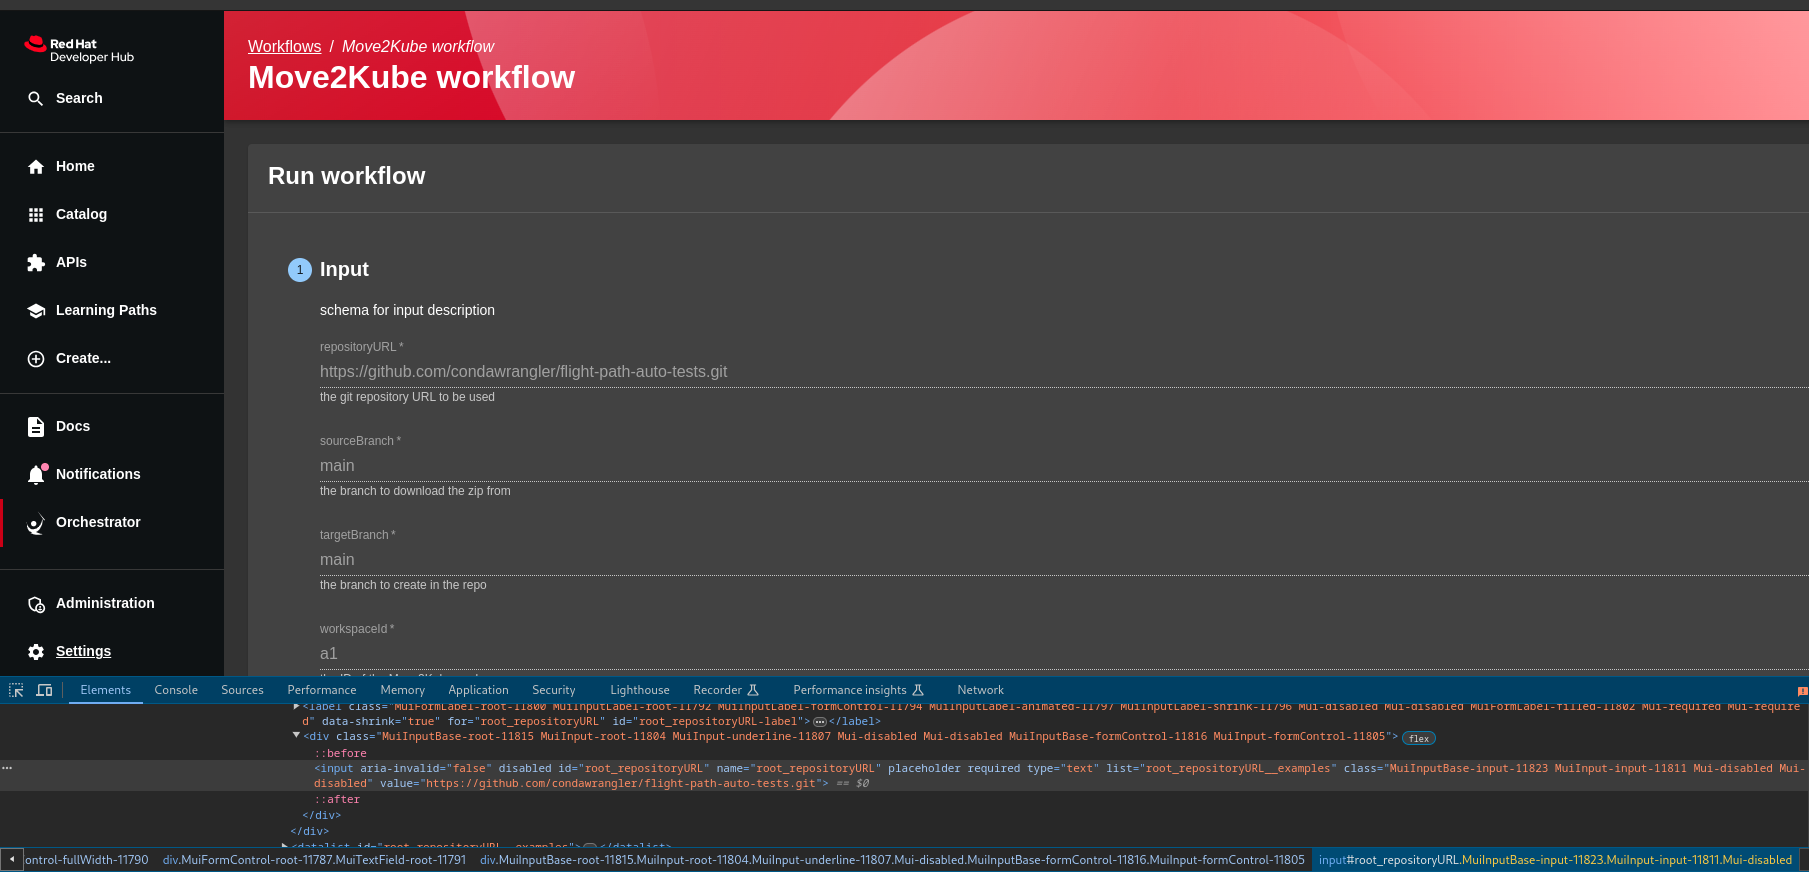
Task: Open the Application tab
Action: point(479,690)
